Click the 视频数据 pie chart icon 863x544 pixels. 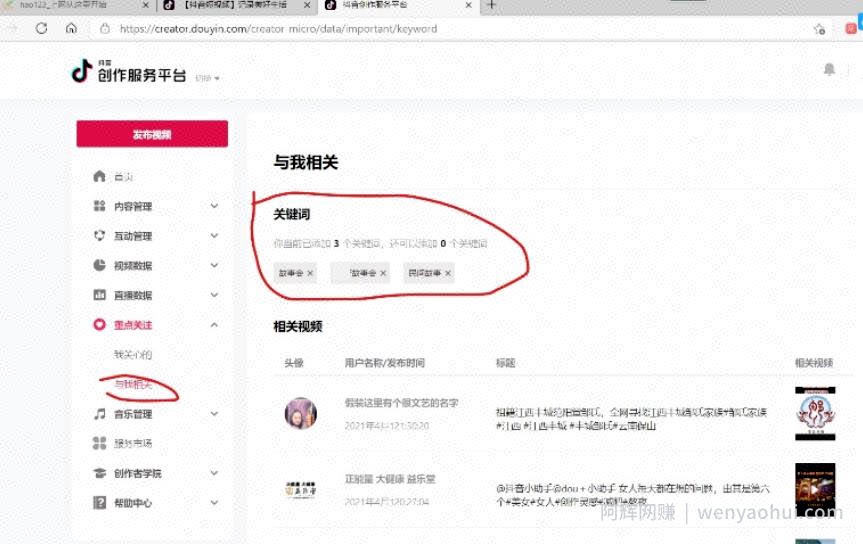[x=99, y=265]
